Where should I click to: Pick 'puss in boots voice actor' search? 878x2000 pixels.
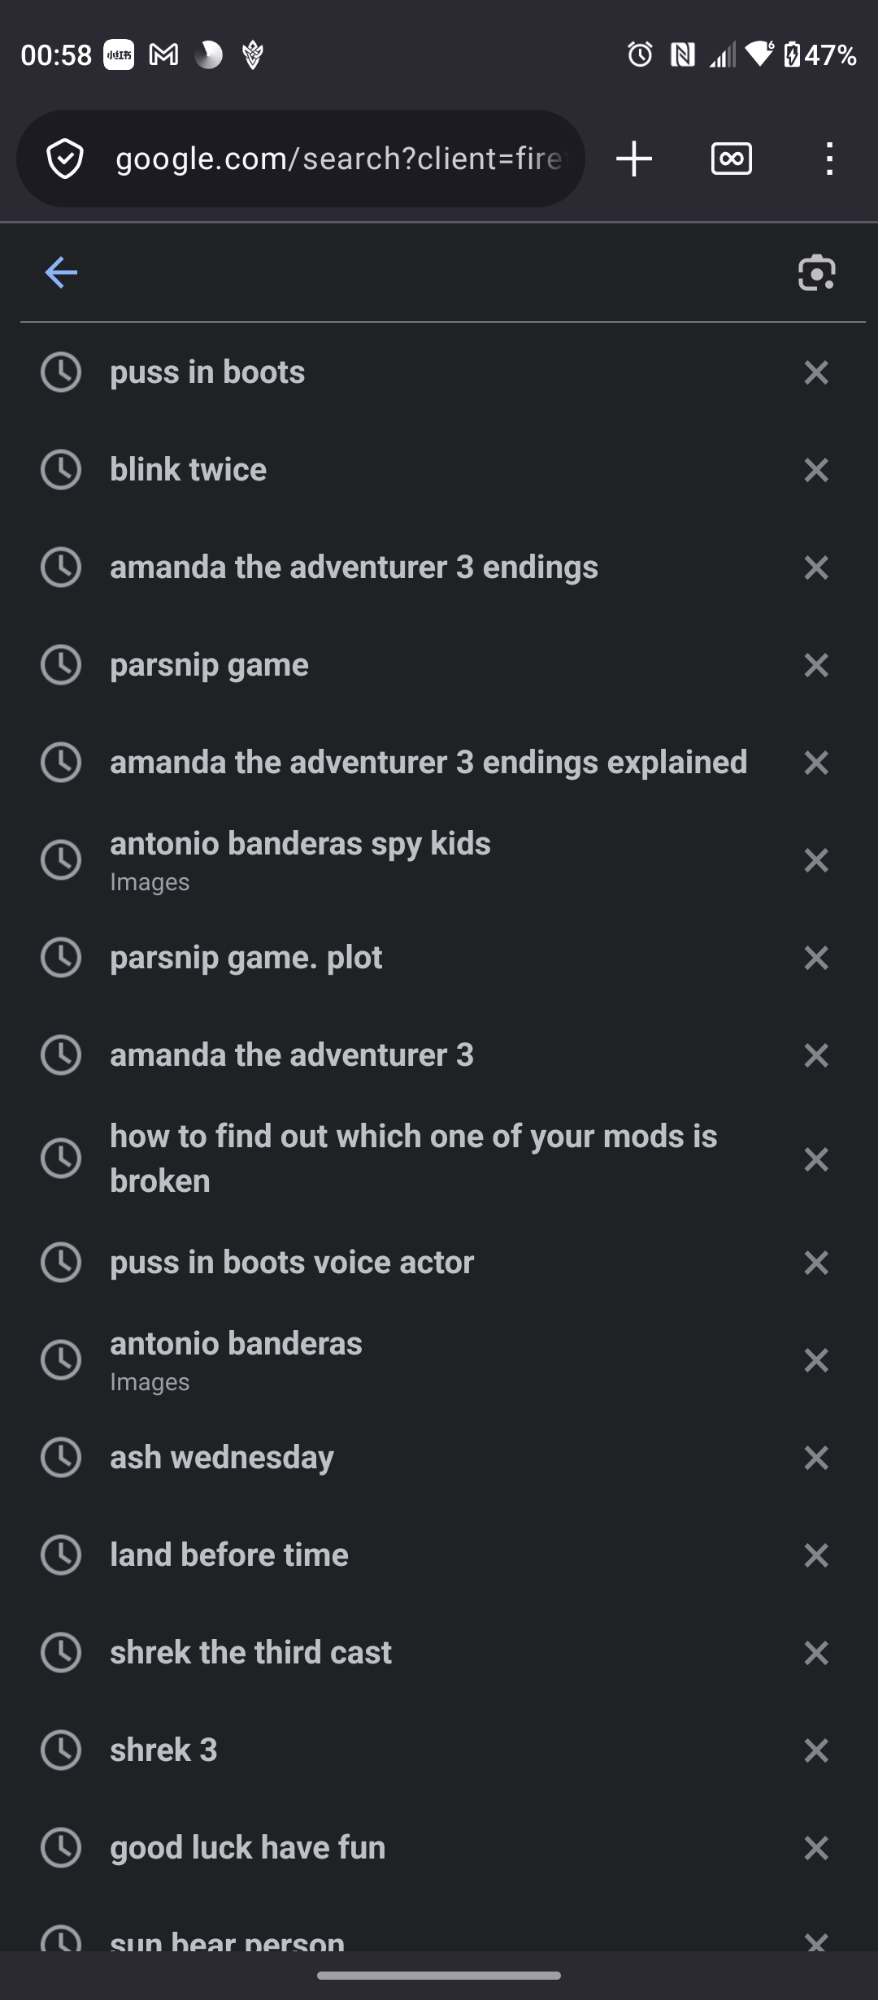pyautogui.click(x=292, y=1262)
